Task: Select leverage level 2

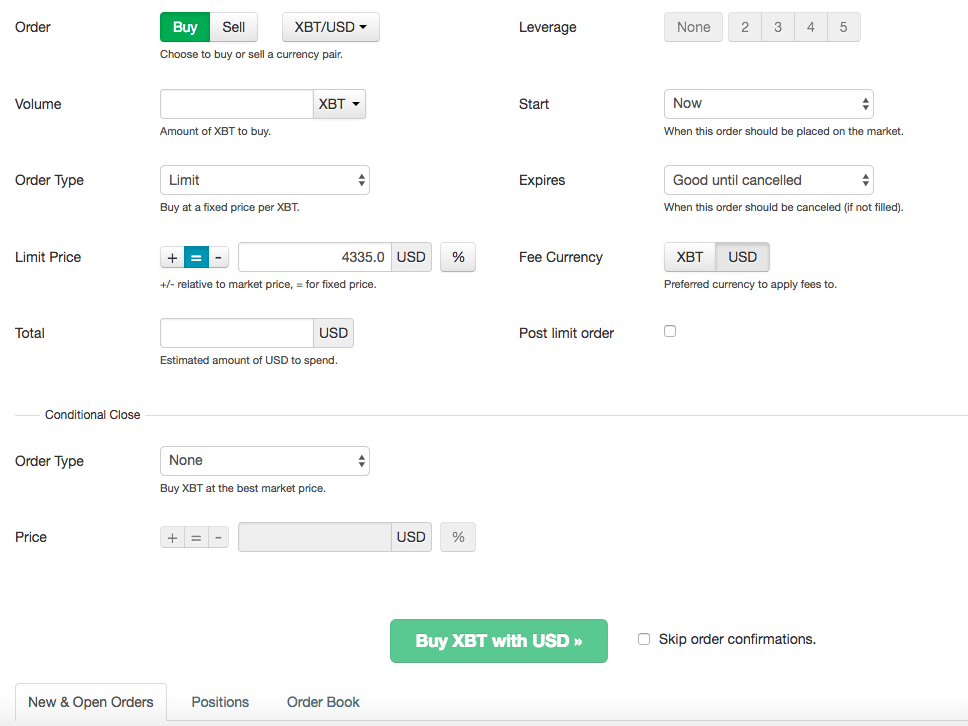Action: [745, 28]
